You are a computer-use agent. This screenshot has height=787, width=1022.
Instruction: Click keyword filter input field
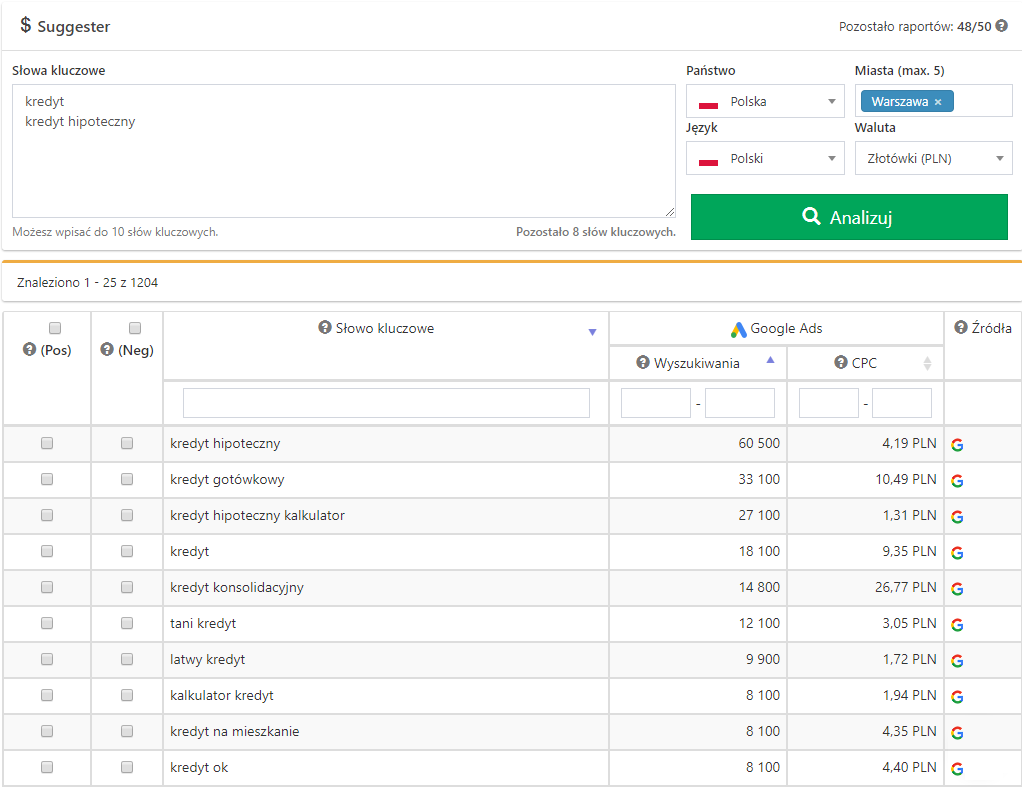pyautogui.click(x=386, y=403)
